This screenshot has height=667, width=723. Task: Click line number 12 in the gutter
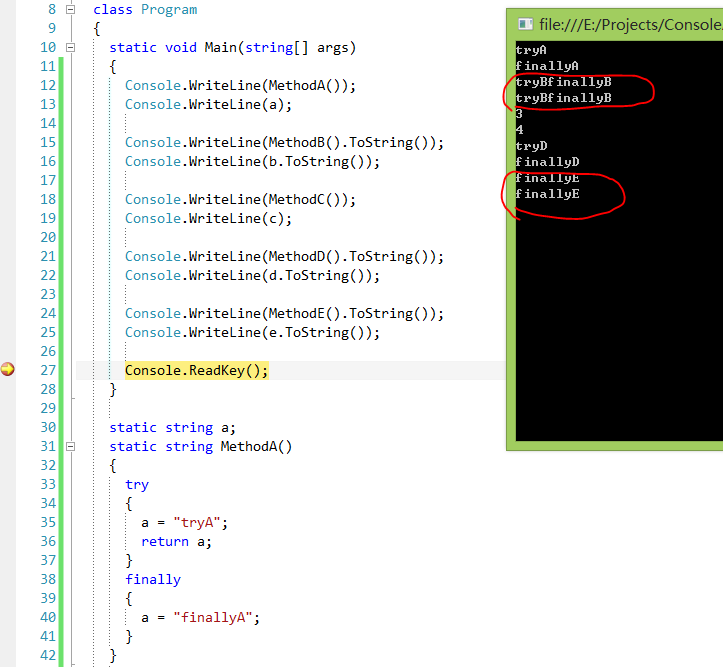[x=48, y=86]
